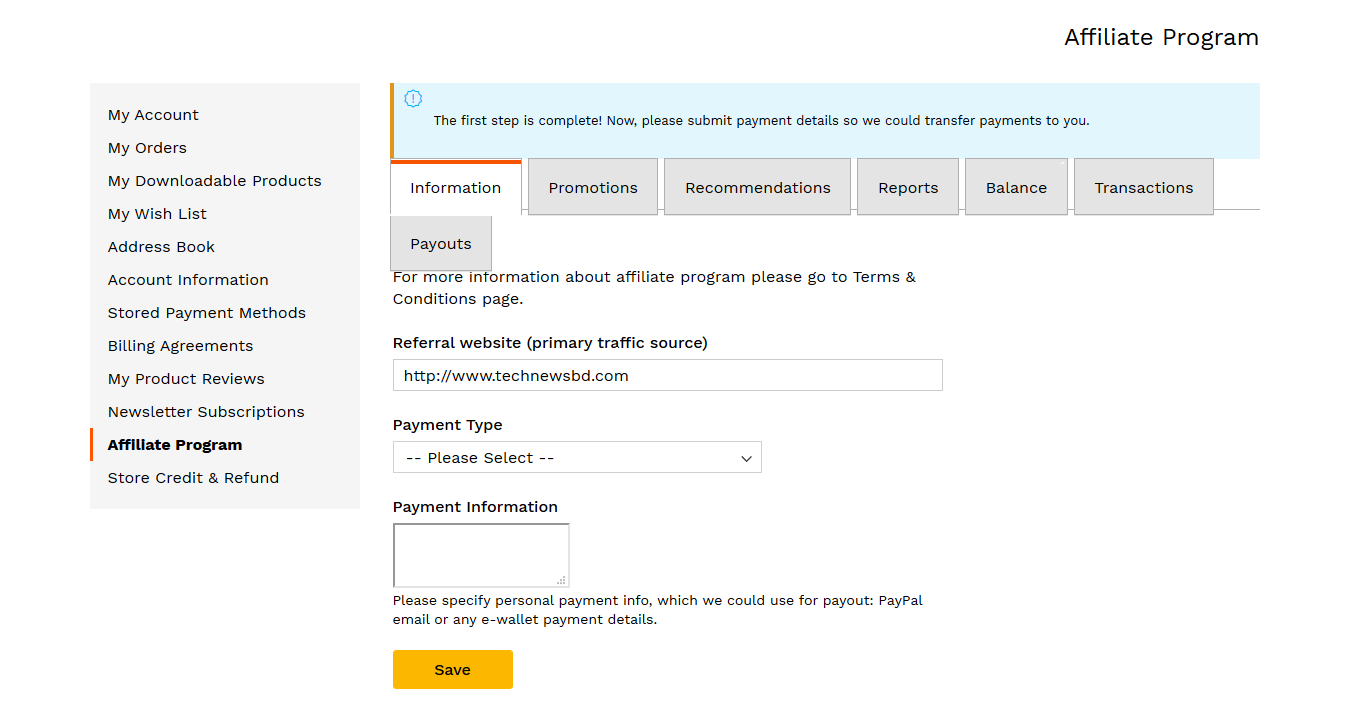This screenshot has width=1349, height=718.
Task: Click the Referral website input field
Action: (667, 376)
